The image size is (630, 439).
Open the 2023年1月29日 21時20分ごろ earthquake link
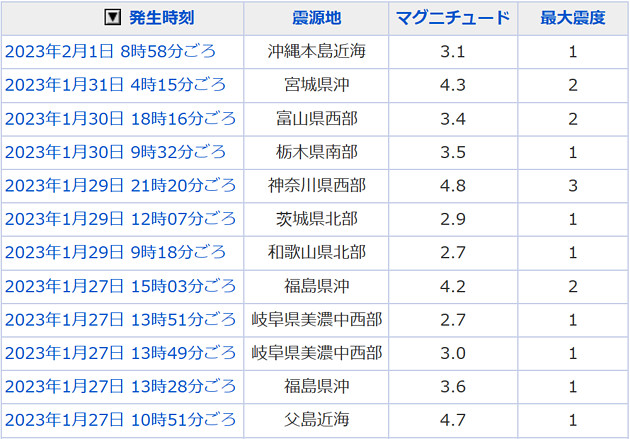[120, 185]
